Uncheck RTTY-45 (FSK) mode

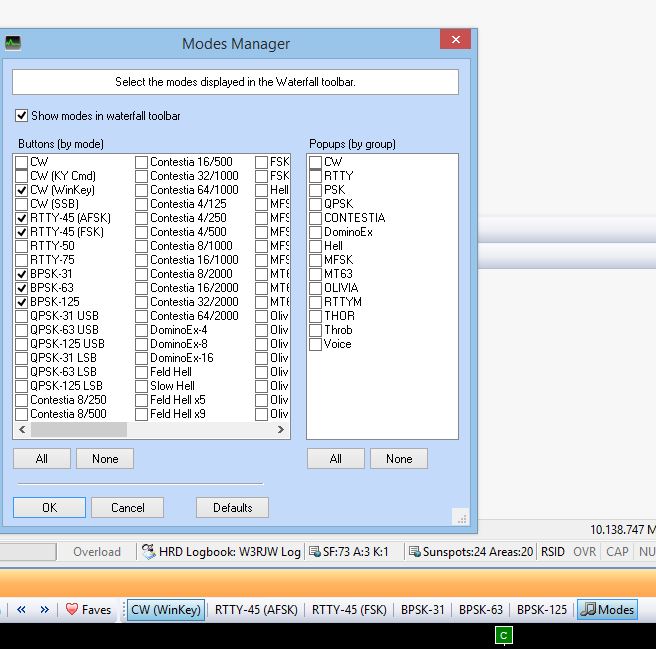21,232
